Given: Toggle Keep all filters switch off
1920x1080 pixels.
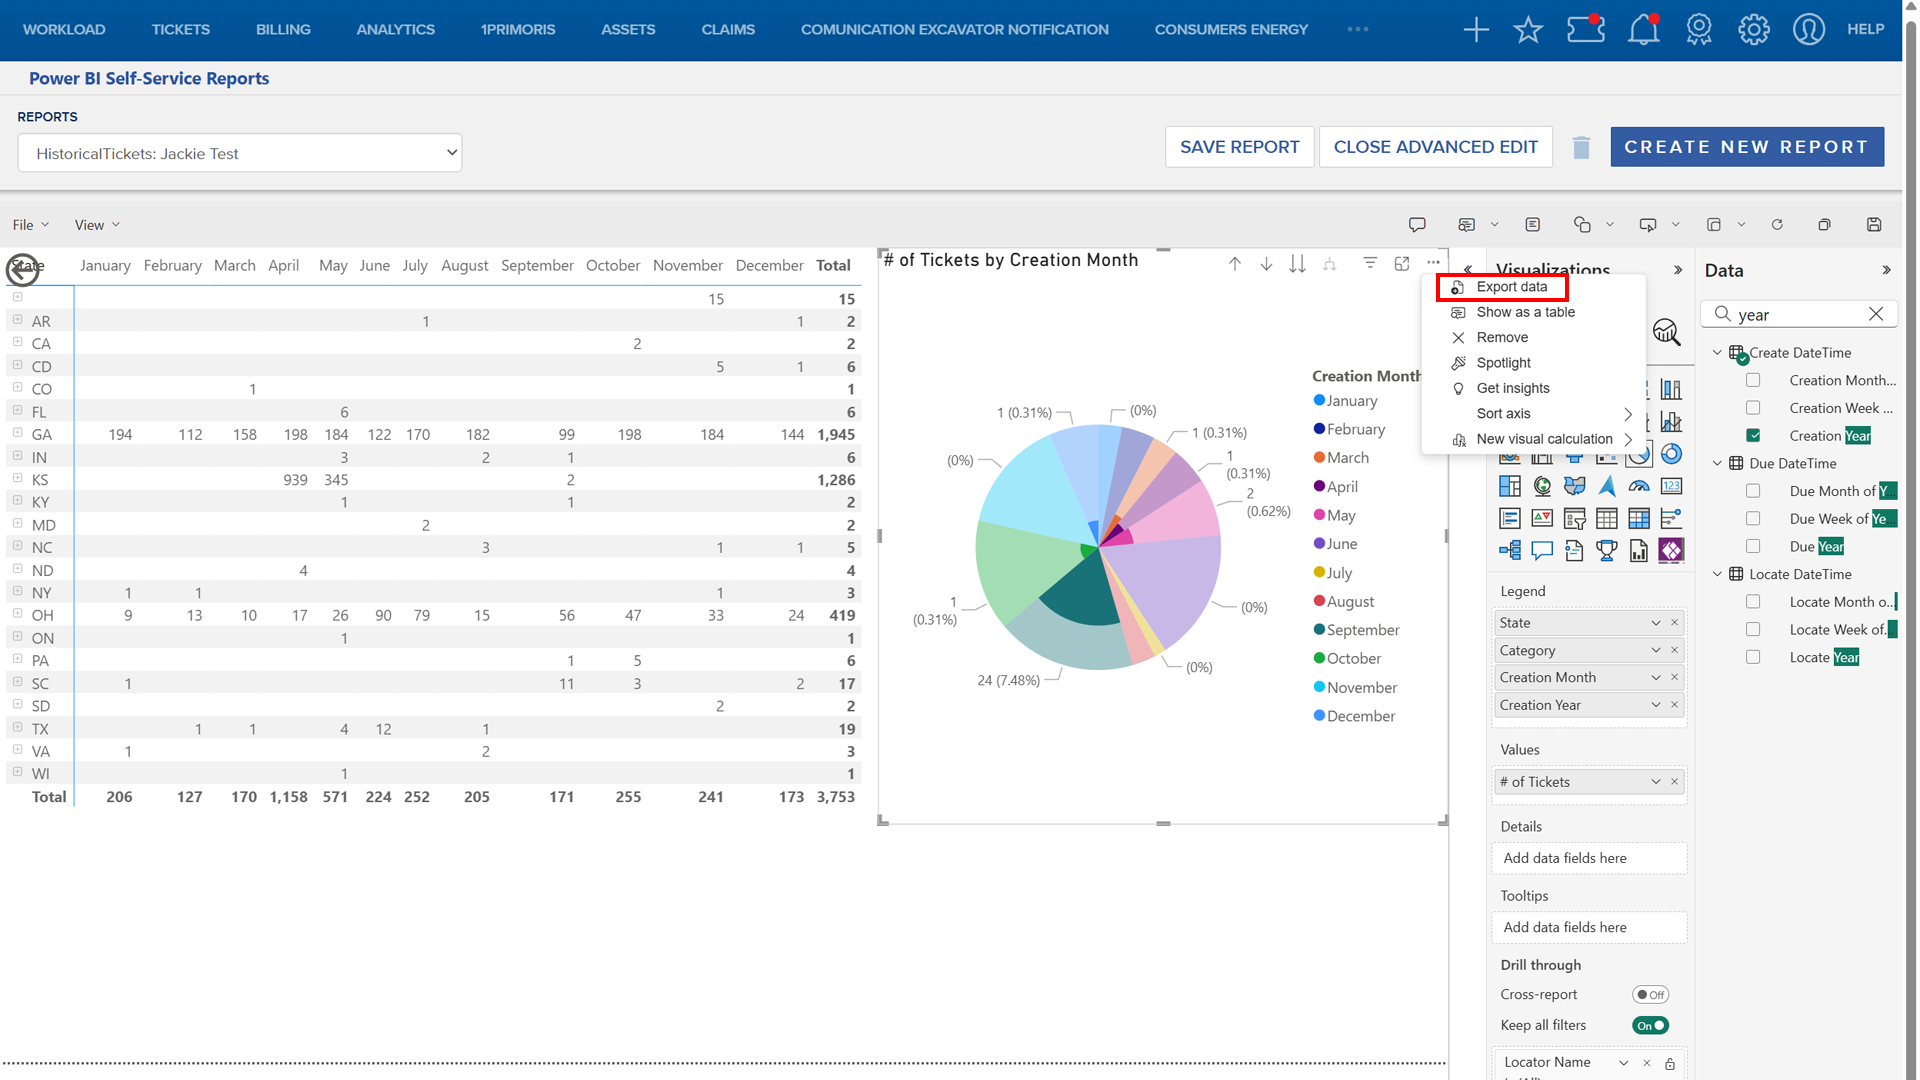Looking at the screenshot, I should 1650,1025.
